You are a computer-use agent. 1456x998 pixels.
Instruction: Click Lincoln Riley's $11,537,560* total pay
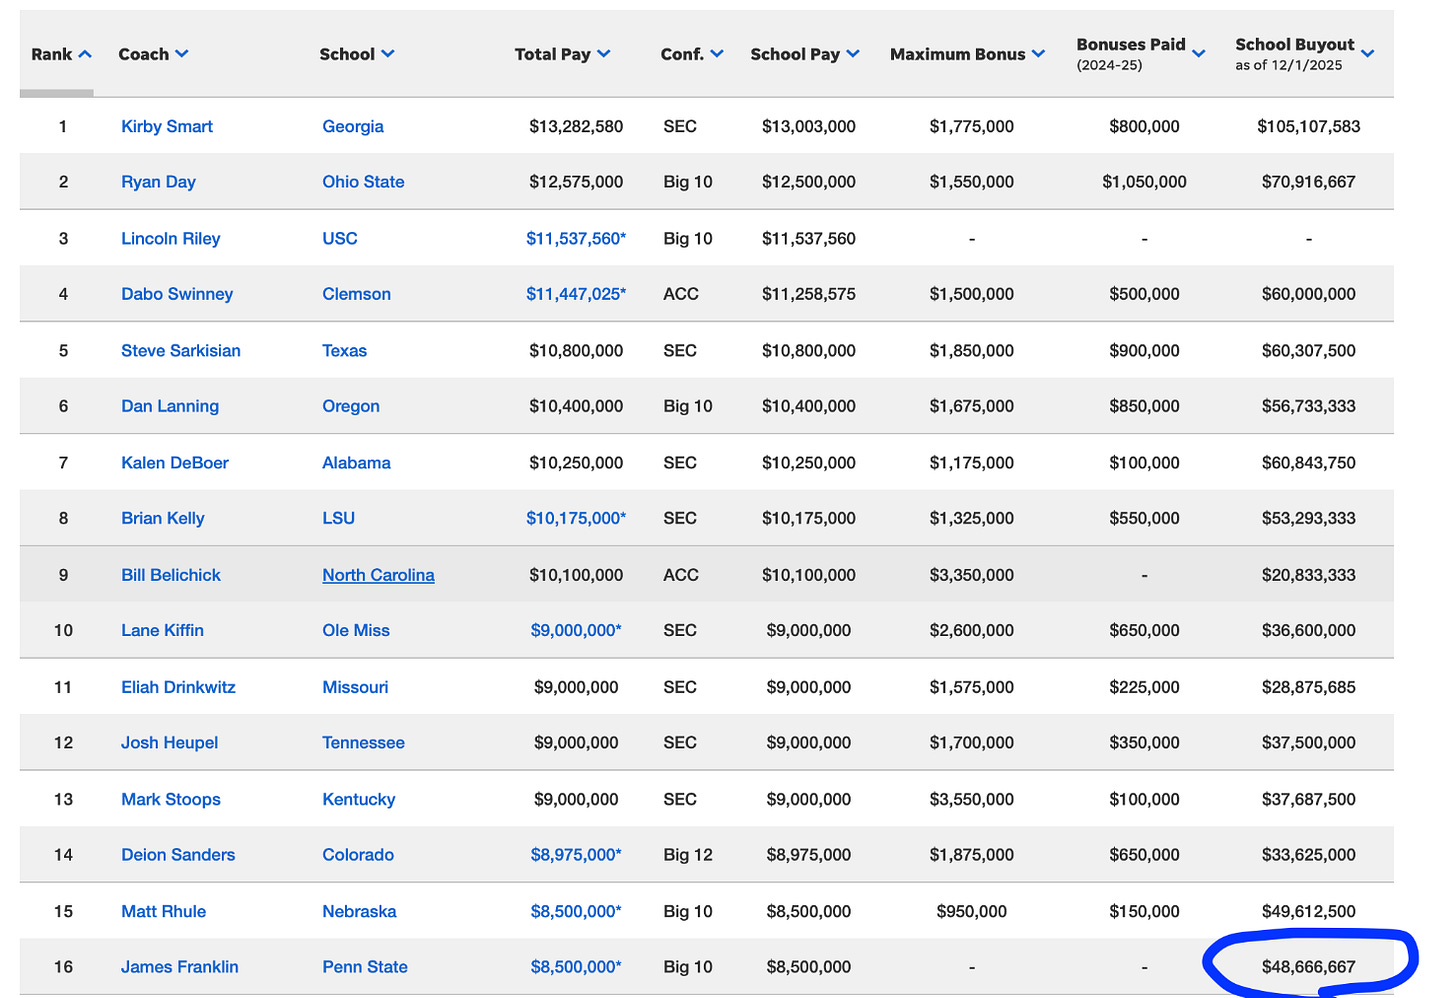click(x=576, y=238)
